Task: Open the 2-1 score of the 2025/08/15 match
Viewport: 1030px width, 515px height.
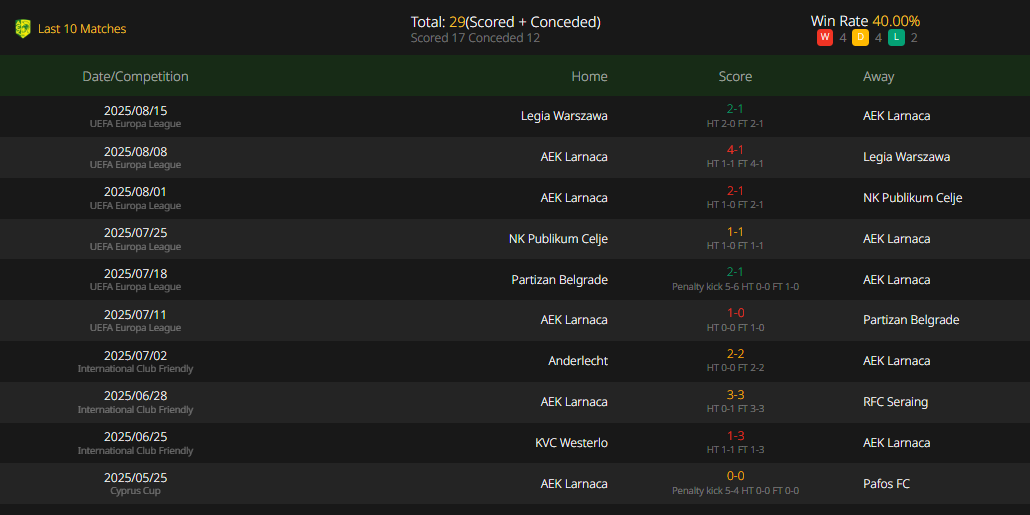Action: pos(735,109)
